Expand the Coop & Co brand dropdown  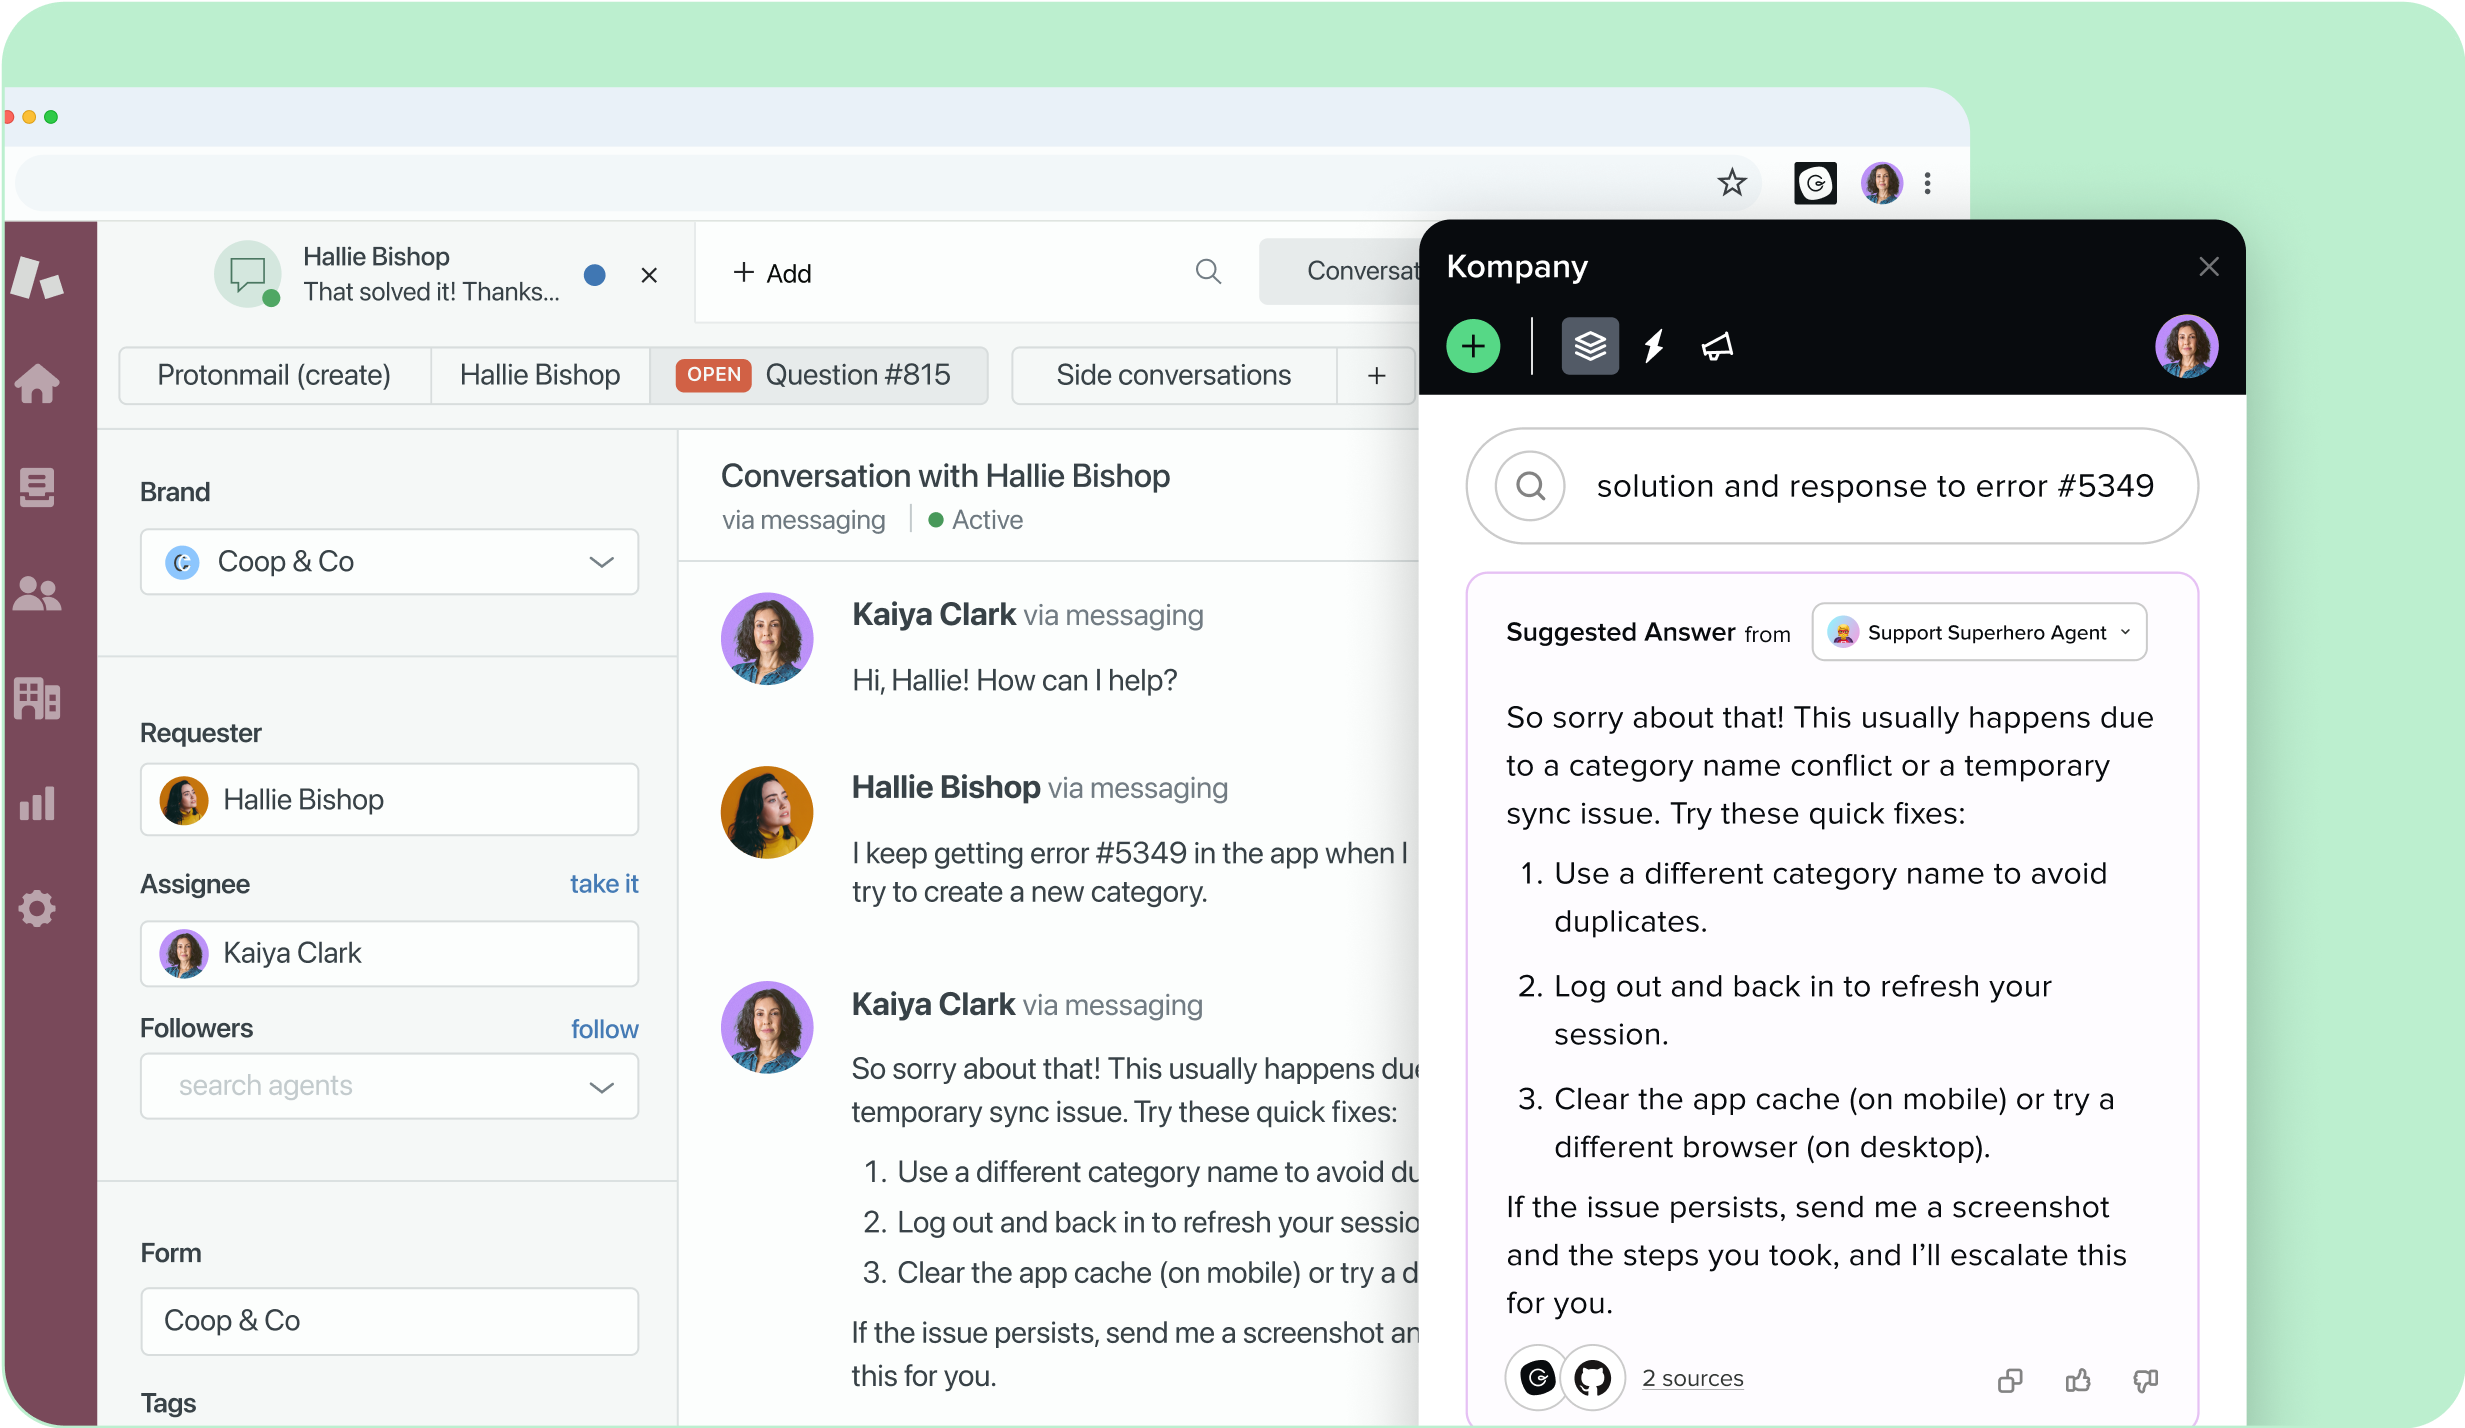tap(389, 562)
